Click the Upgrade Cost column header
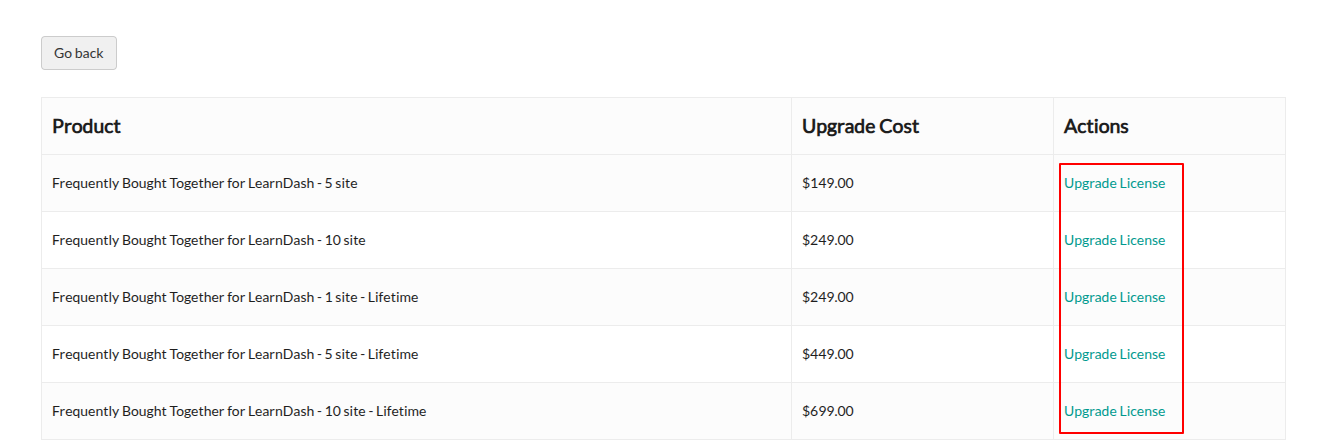 (x=860, y=126)
